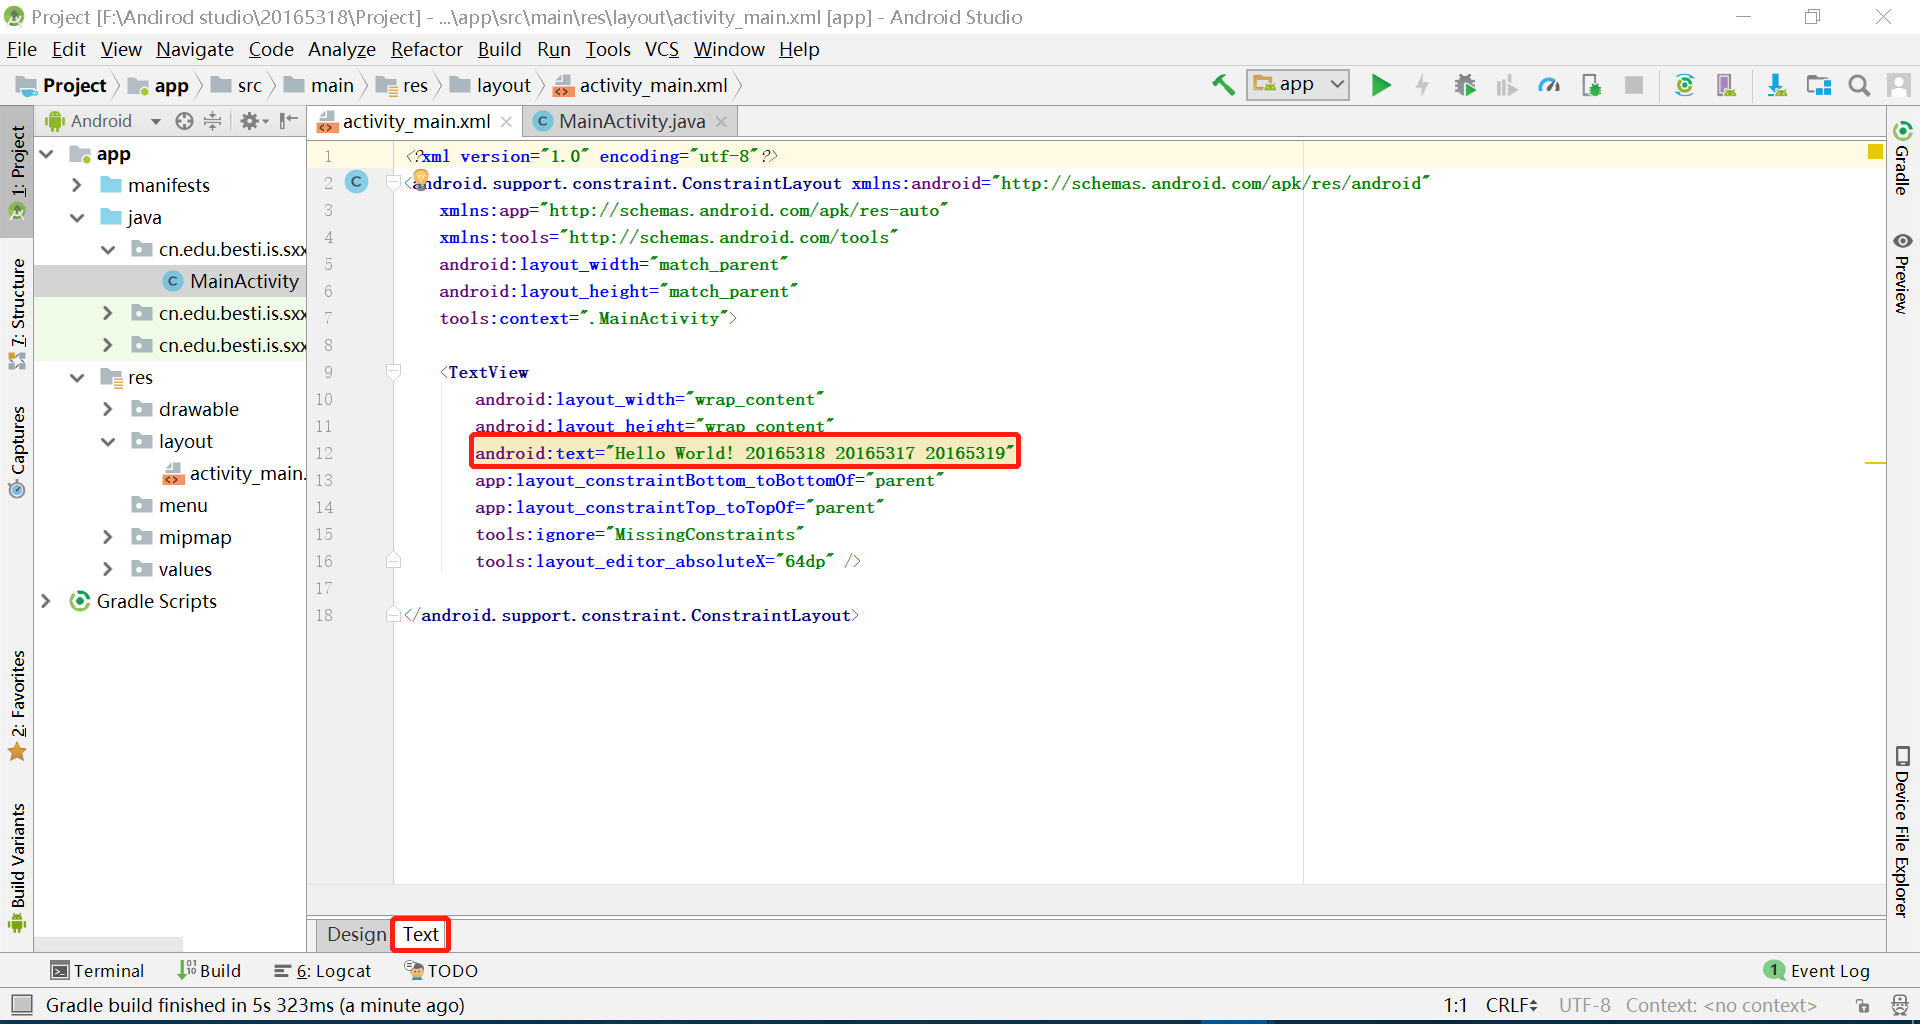1920x1024 pixels.
Task: Open the Gradle side panel
Action: coord(1902,157)
